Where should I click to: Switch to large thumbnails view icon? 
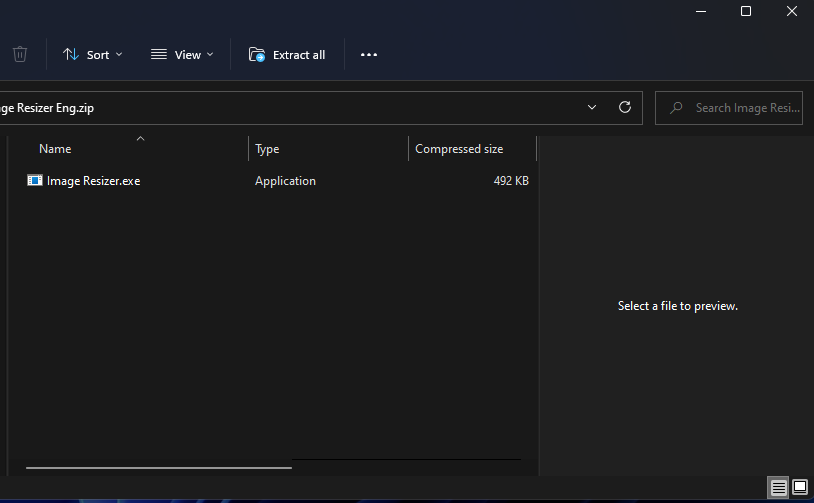(800, 487)
